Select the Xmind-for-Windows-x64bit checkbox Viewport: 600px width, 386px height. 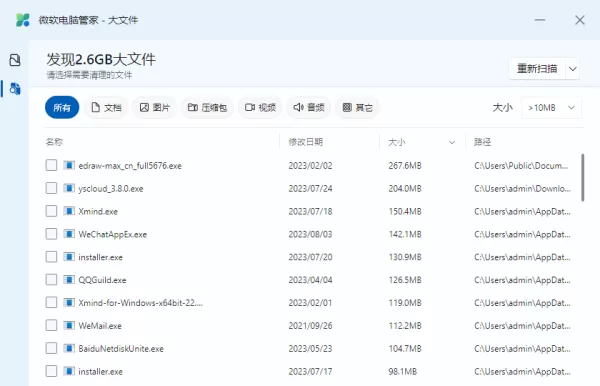(51, 303)
